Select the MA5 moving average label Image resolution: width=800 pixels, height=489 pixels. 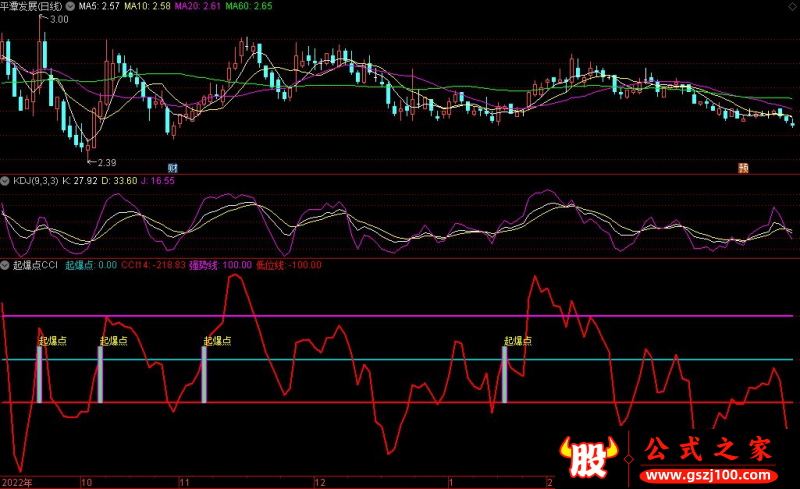click(x=100, y=6)
